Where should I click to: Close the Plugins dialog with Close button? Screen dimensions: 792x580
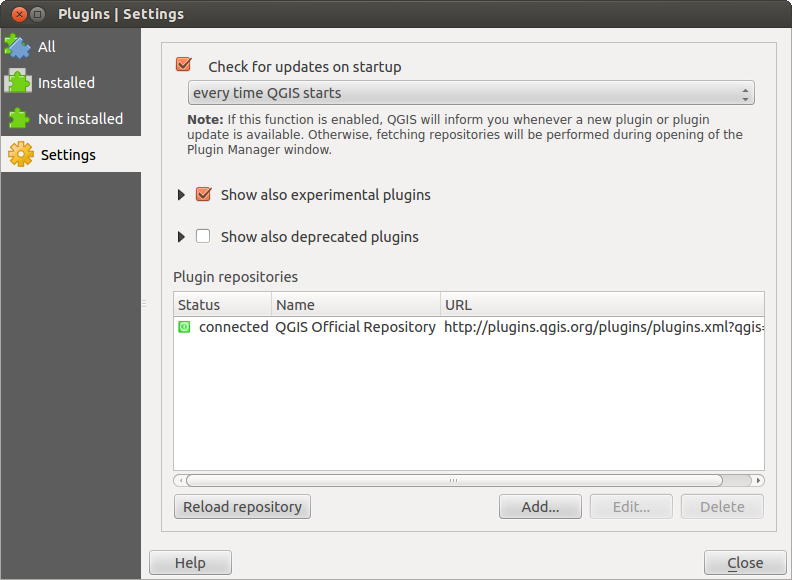click(745, 563)
